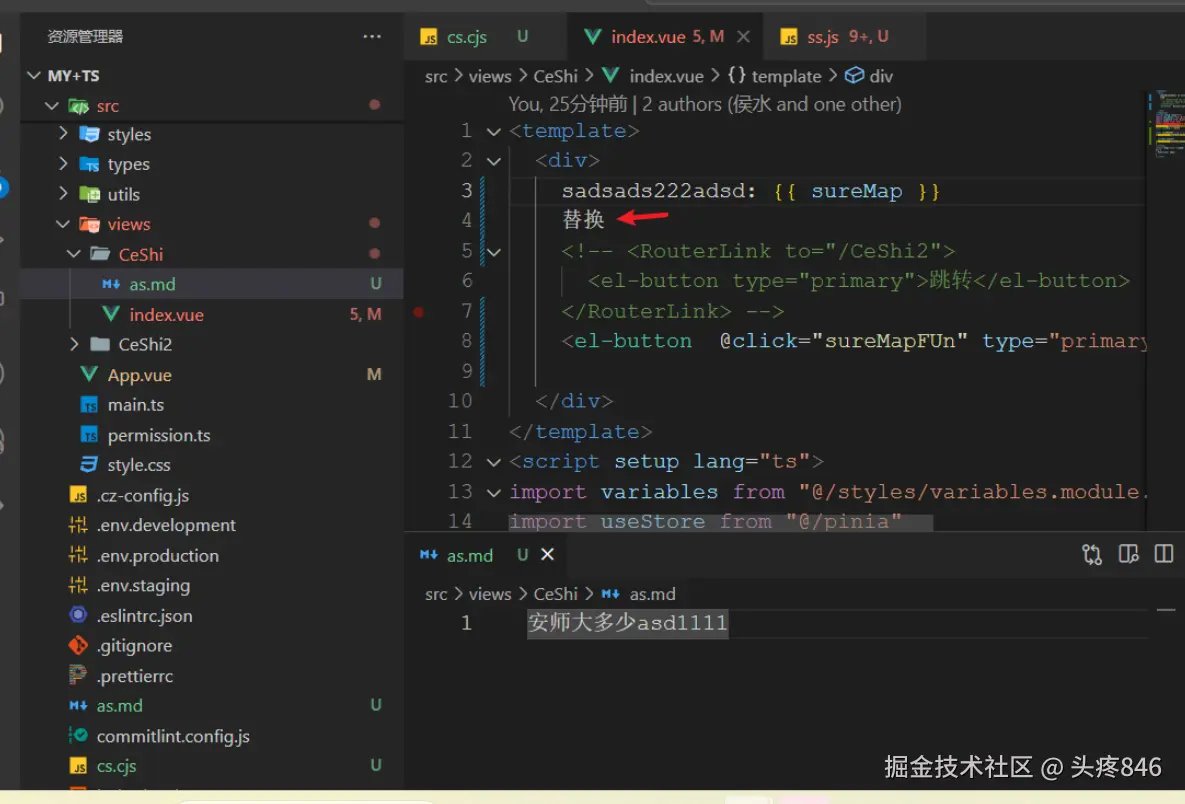This screenshot has width=1185, height=804.
Task: Open index.vue in the file tree
Action: [212, 314]
